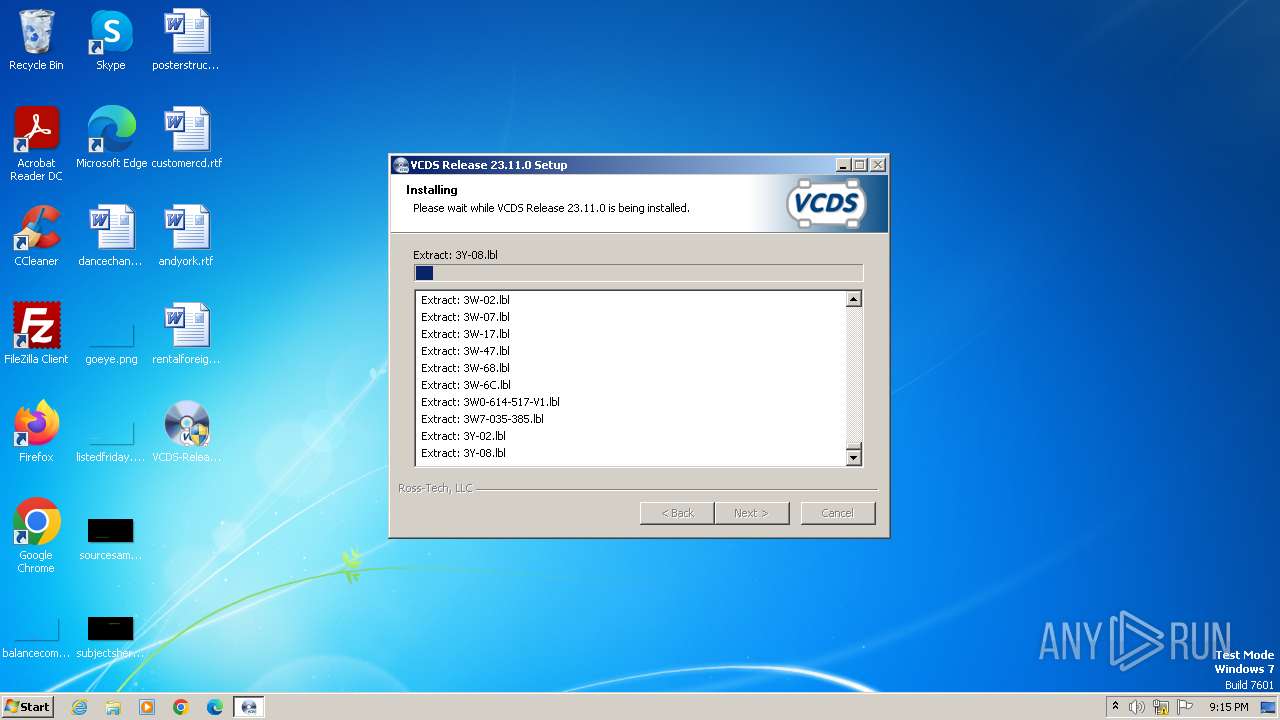
Task: Click the log list scroll-up arrow
Action: point(853,299)
